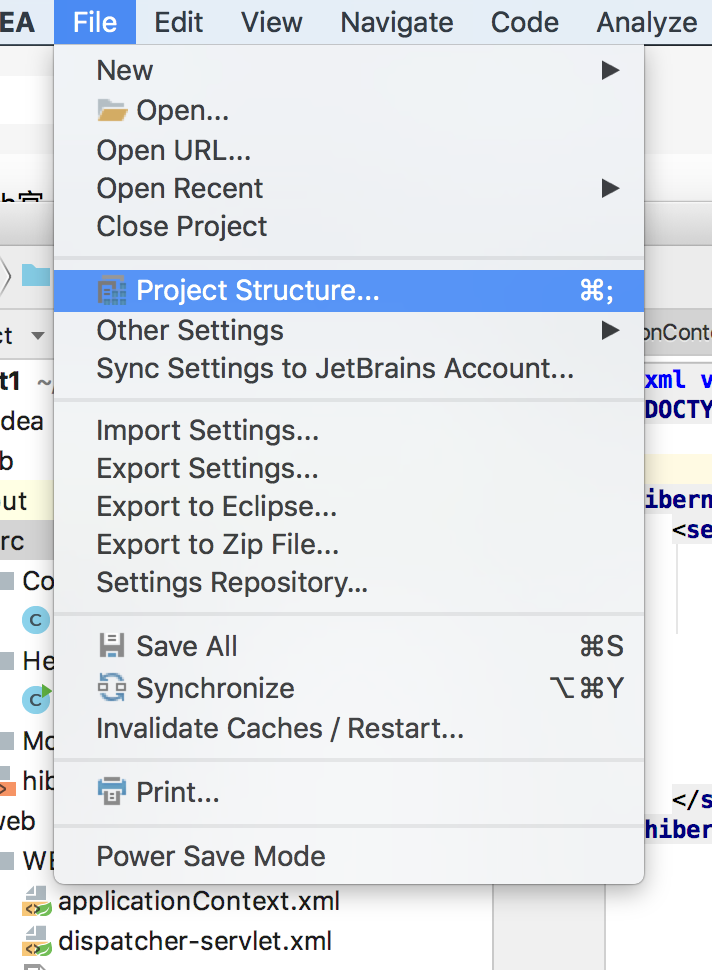Open the View menu
Screen dimensions: 712x970
click(x=272, y=23)
